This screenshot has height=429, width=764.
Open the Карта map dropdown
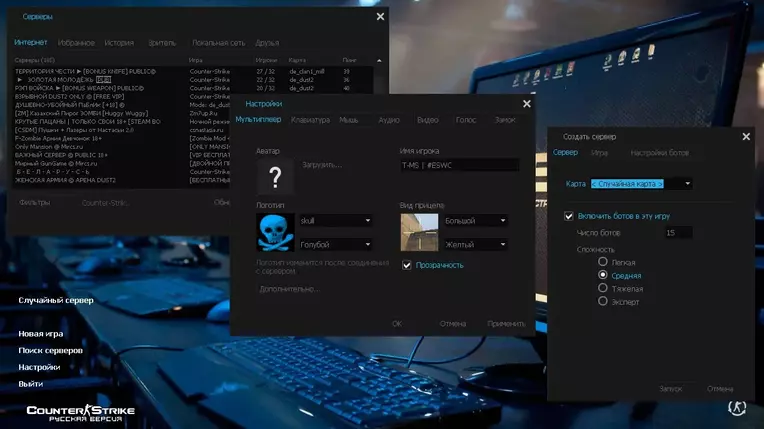[x=641, y=184]
